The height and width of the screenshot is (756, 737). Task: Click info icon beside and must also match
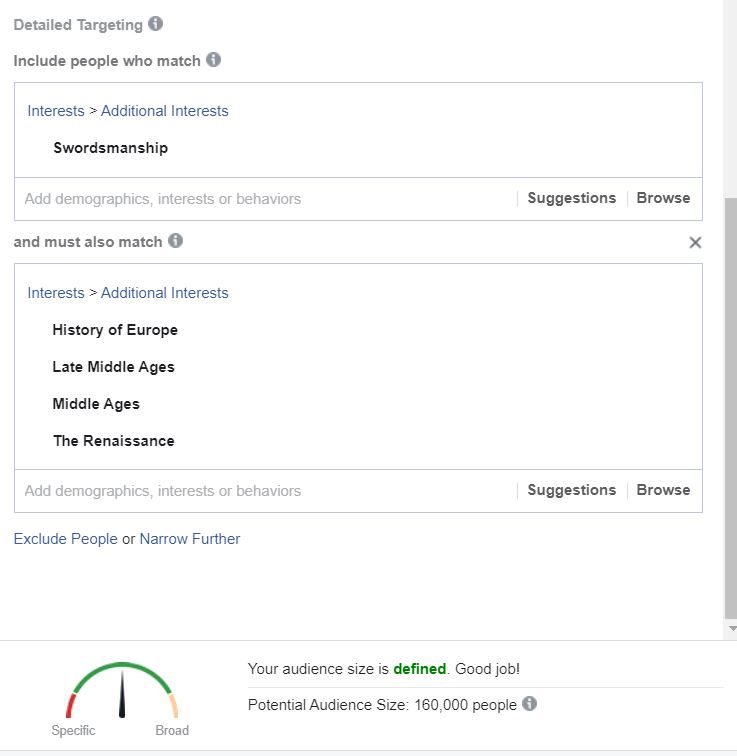(x=175, y=241)
